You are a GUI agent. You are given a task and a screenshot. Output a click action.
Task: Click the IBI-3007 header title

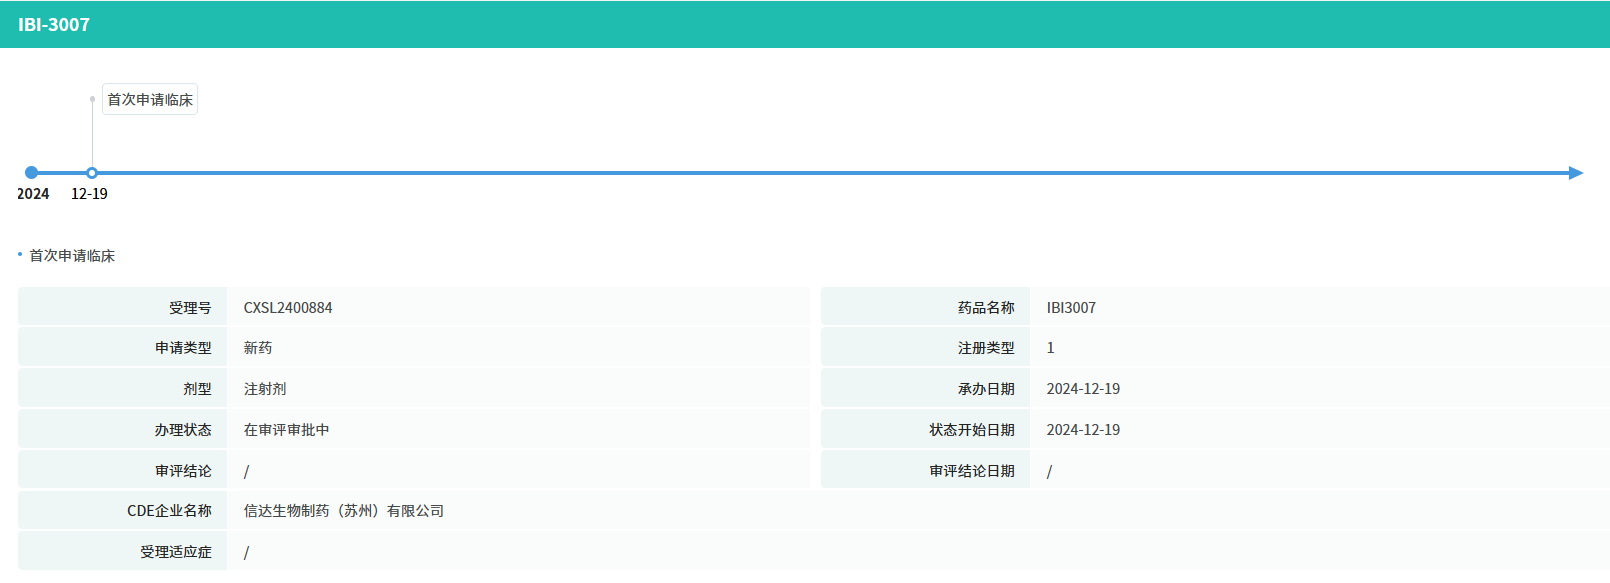pos(54,25)
